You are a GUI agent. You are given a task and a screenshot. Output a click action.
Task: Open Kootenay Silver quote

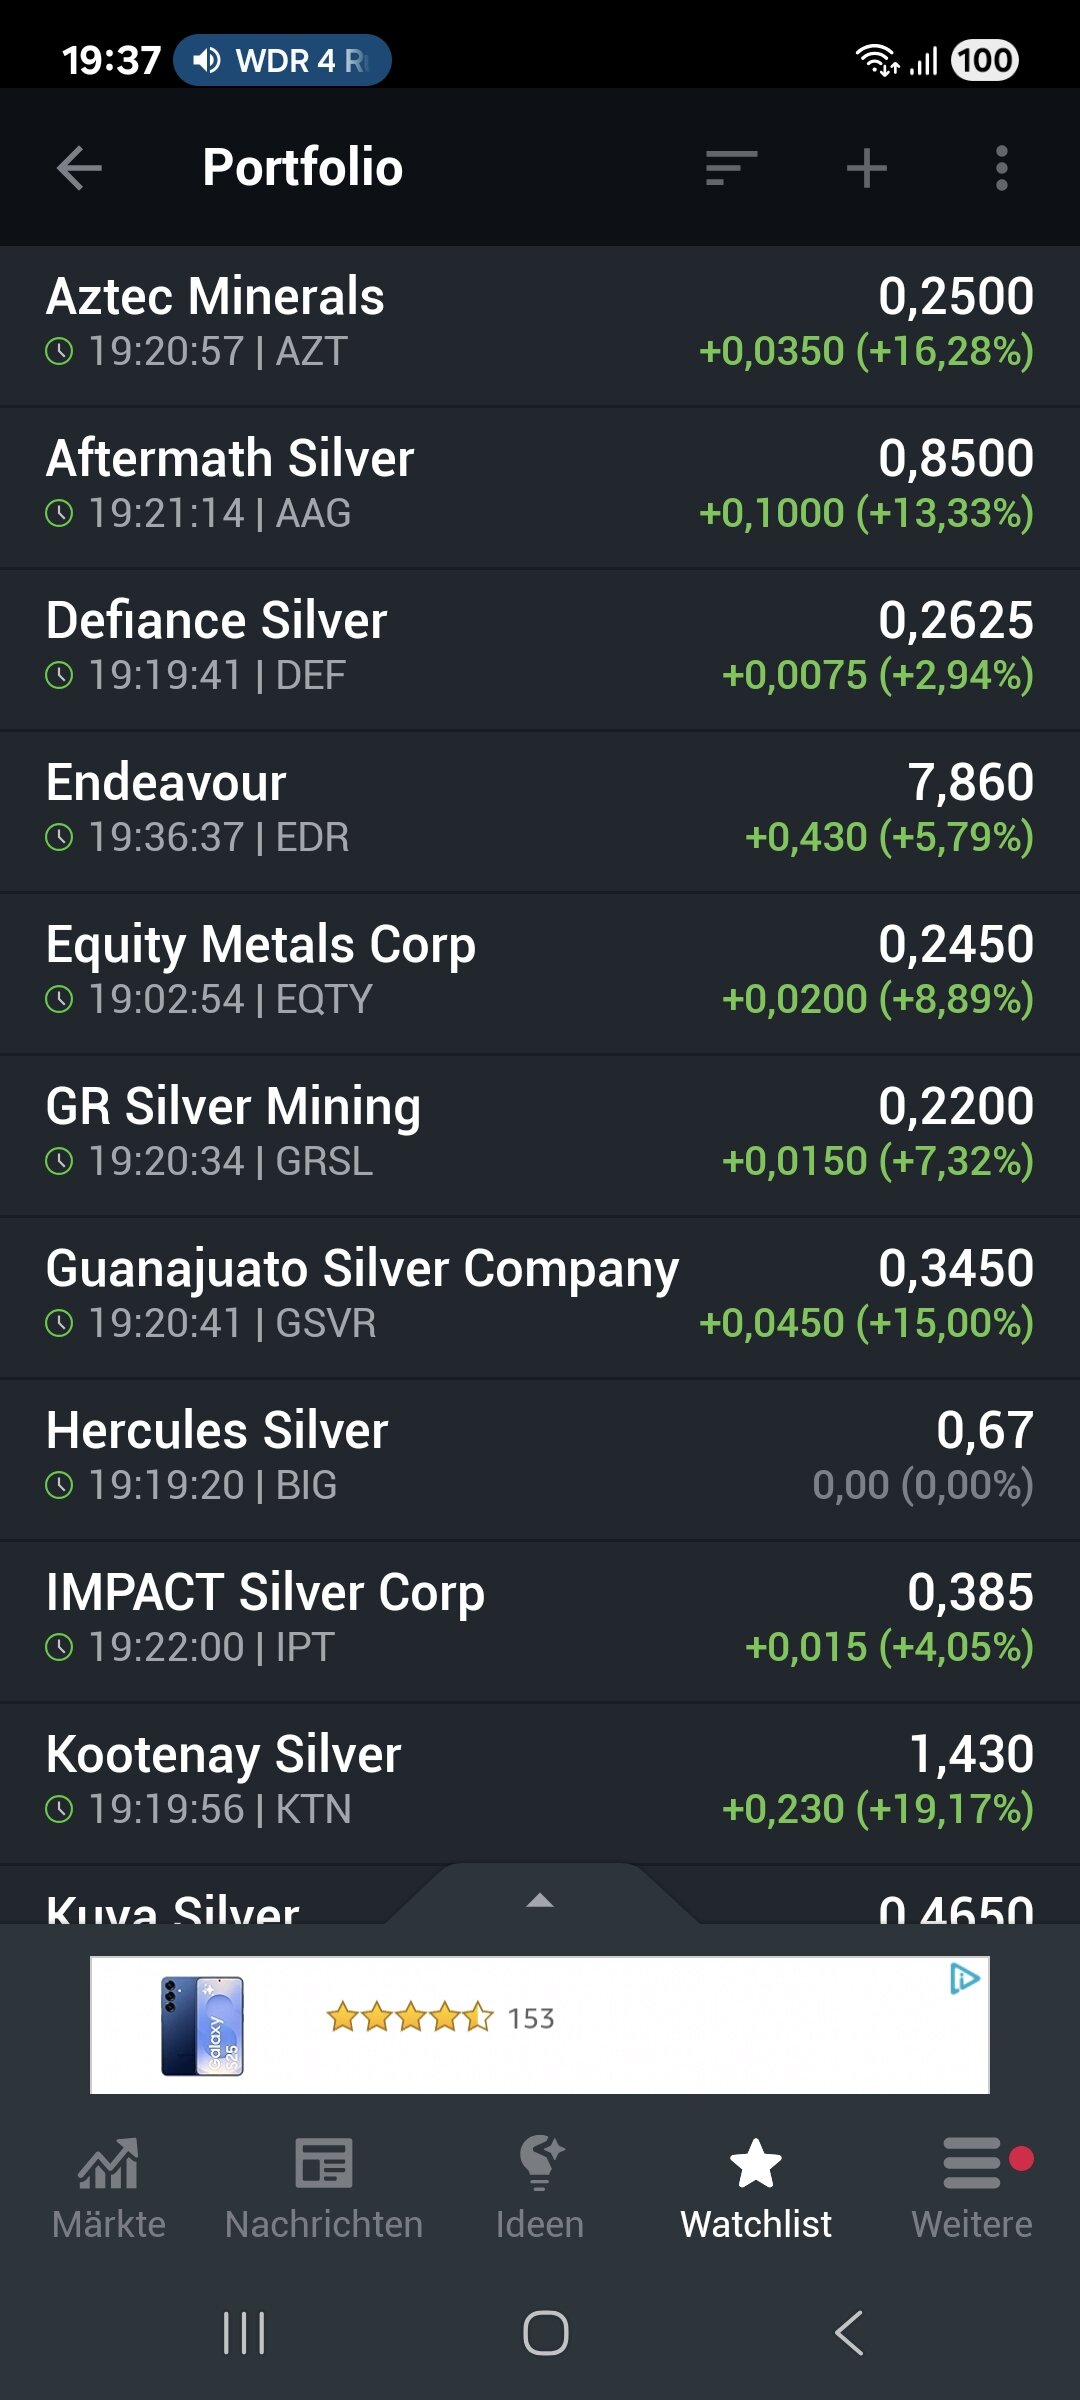click(x=540, y=1783)
